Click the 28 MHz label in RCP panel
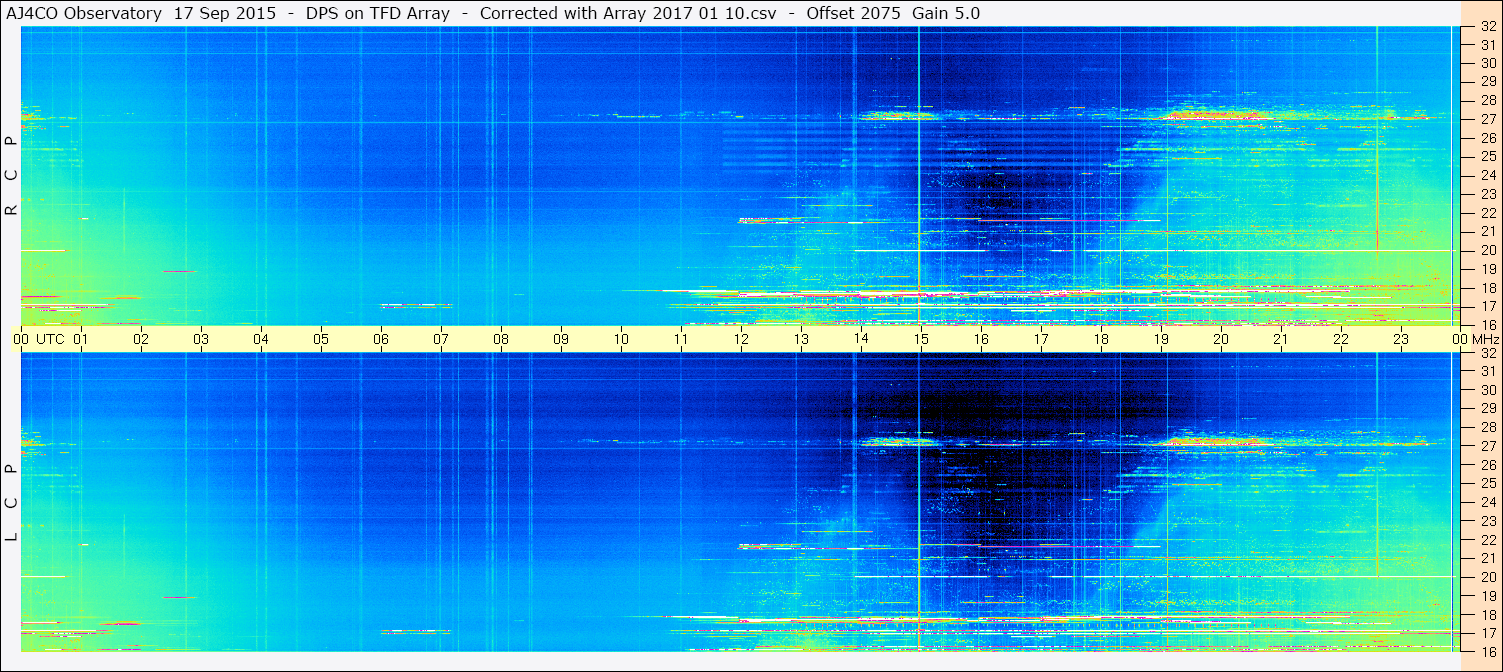This screenshot has width=1503, height=672. click(x=1488, y=100)
